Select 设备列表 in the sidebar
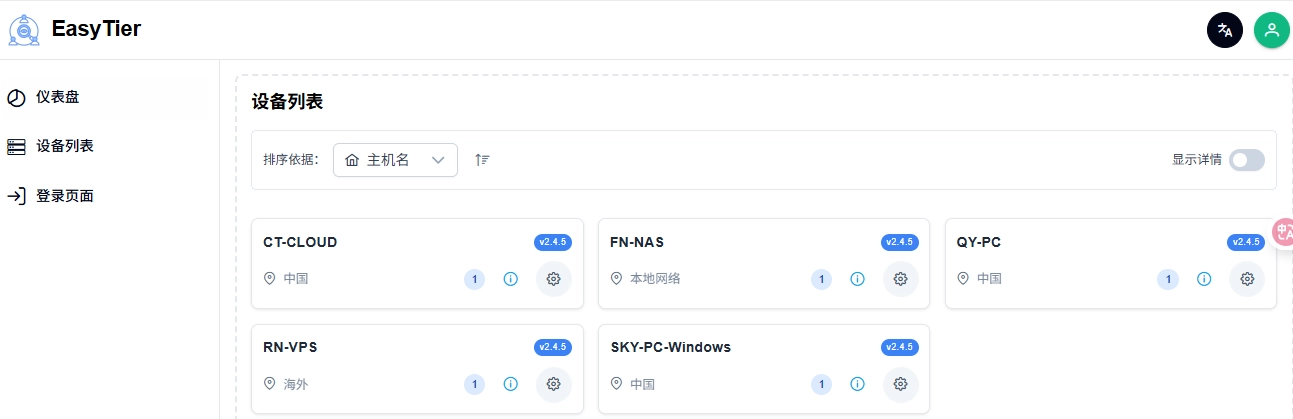The image size is (1293, 419). tap(64, 146)
